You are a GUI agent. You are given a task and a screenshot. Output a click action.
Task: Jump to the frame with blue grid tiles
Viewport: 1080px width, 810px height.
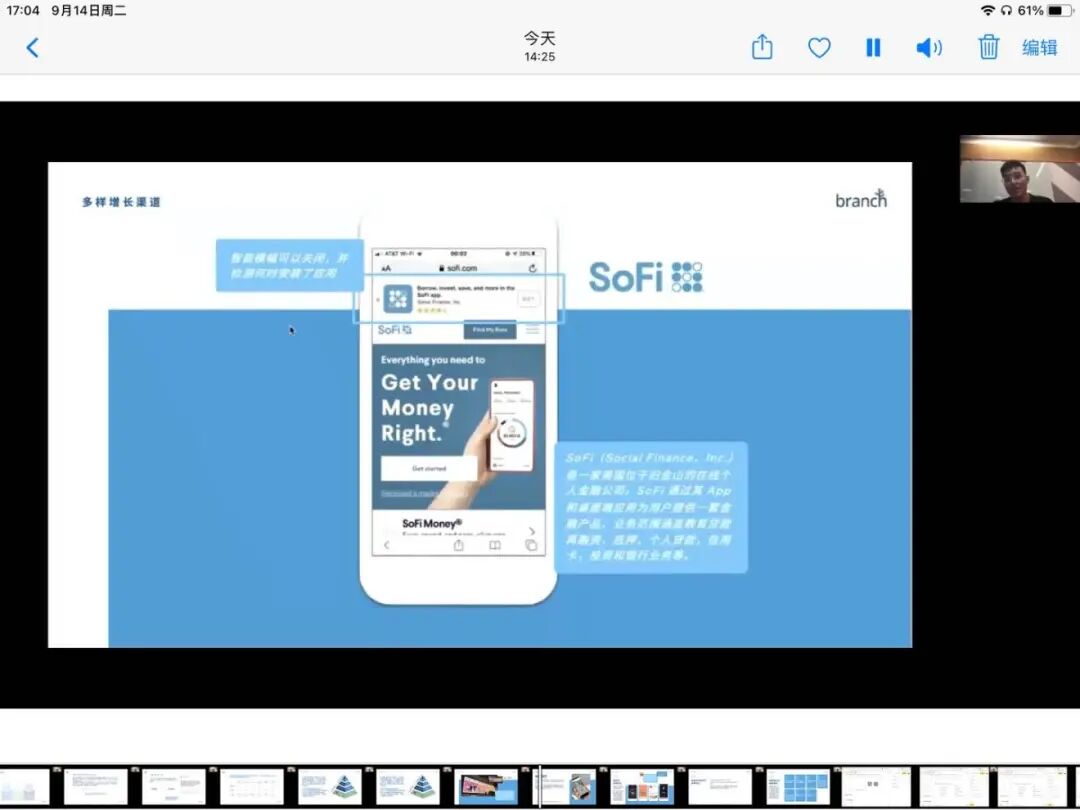coord(798,787)
